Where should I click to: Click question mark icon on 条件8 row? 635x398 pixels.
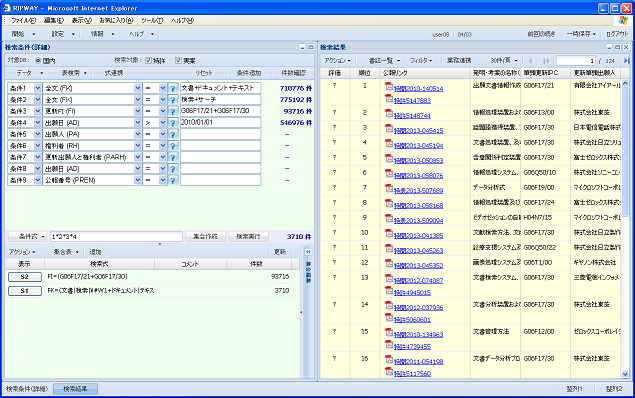pyautogui.click(x=173, y=169)
